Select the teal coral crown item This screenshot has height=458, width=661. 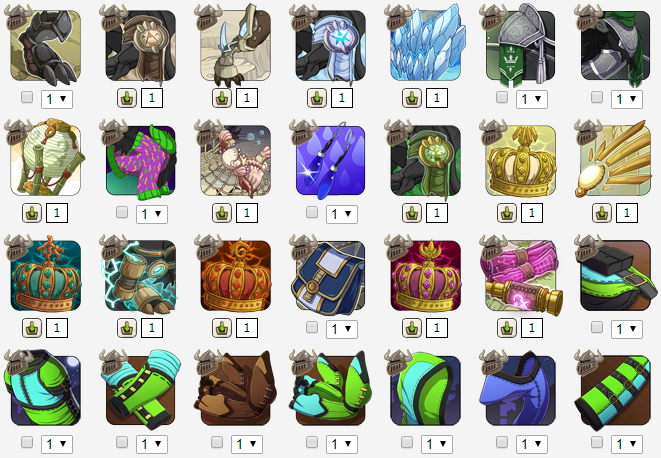click(46, 276)
